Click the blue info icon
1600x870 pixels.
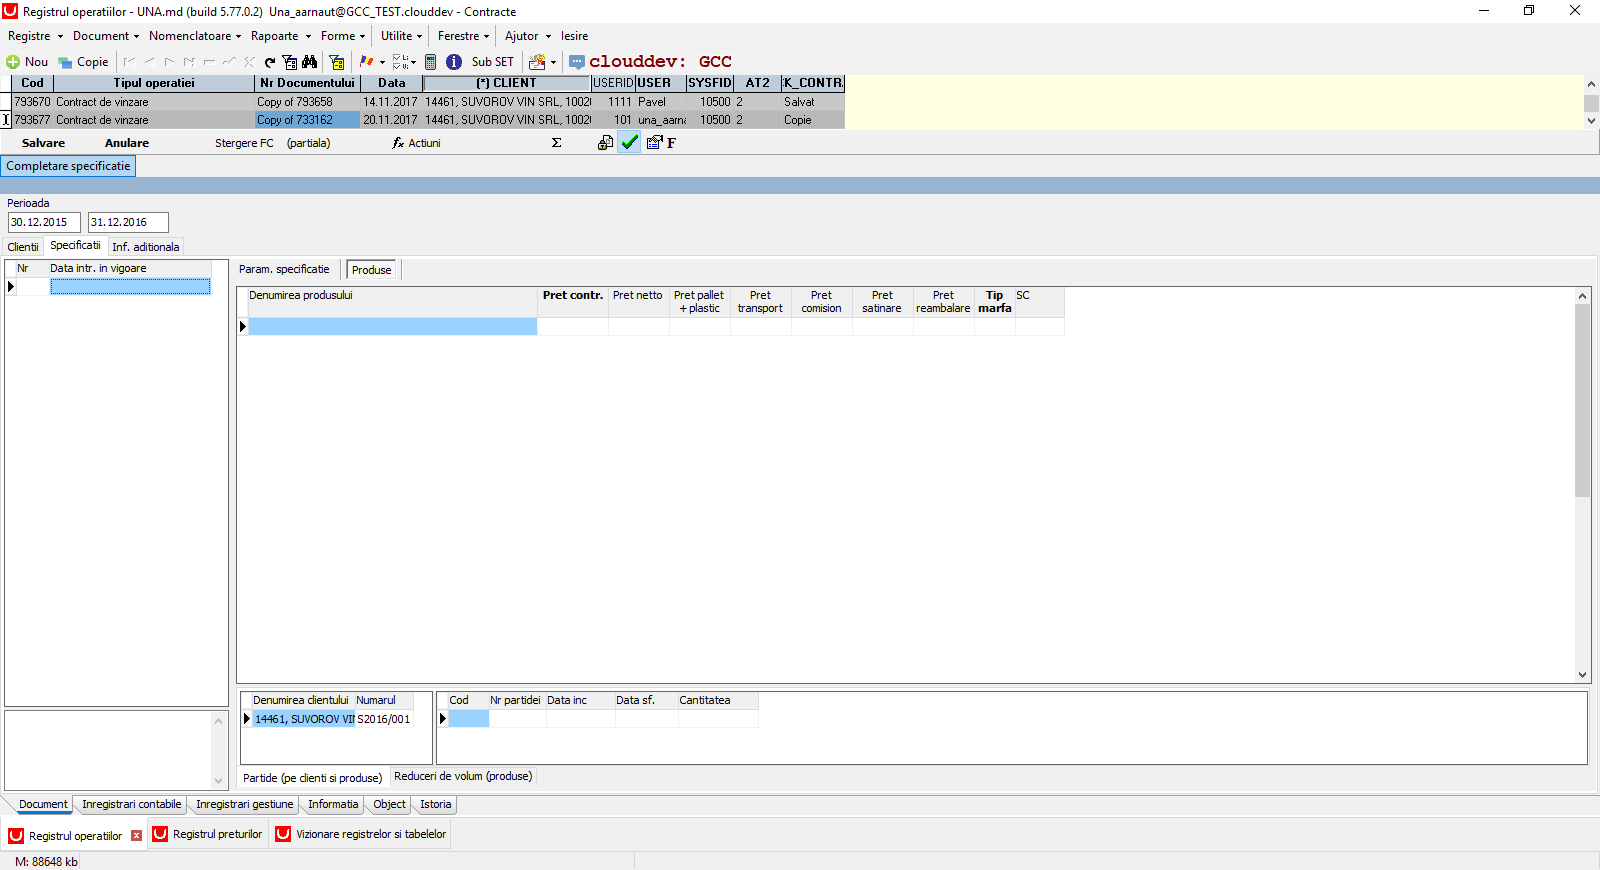coord(454,62)
